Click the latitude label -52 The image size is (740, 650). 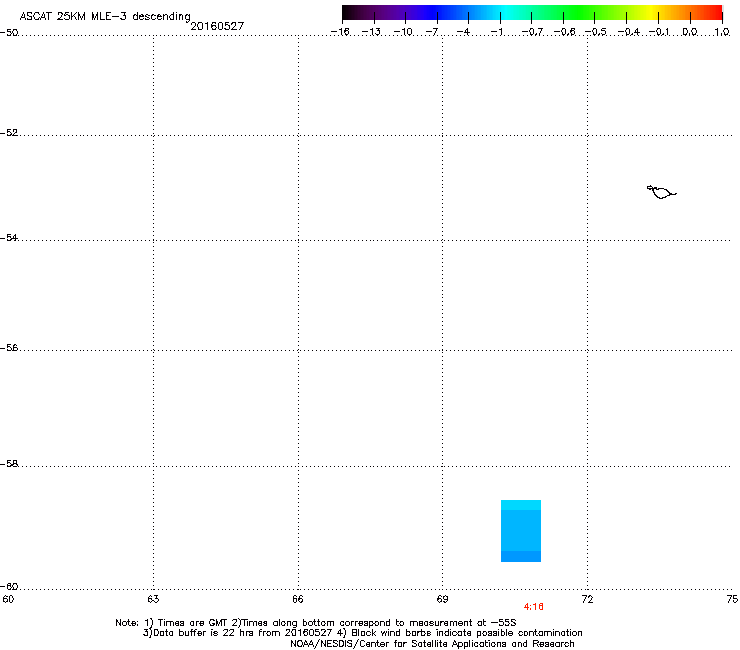9,133
